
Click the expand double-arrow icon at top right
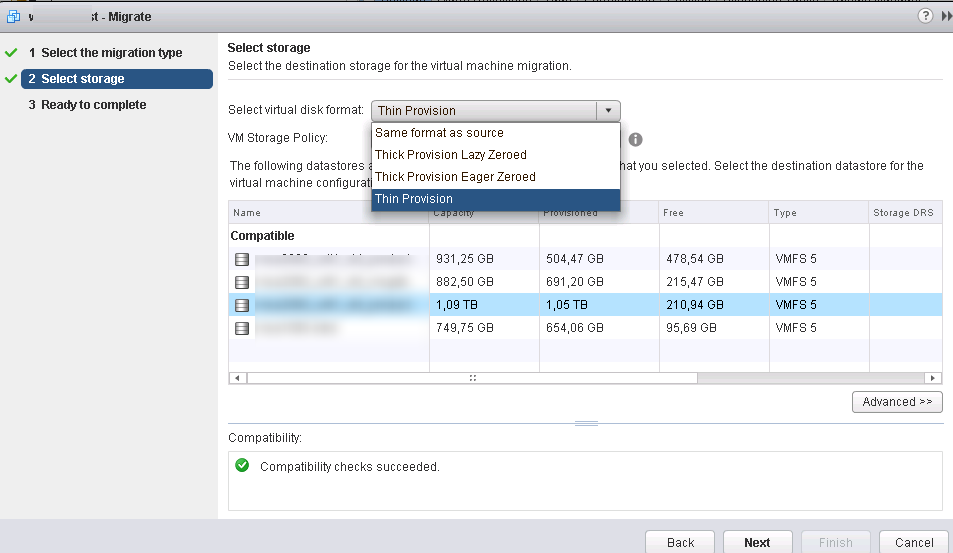tap(945, 16)
